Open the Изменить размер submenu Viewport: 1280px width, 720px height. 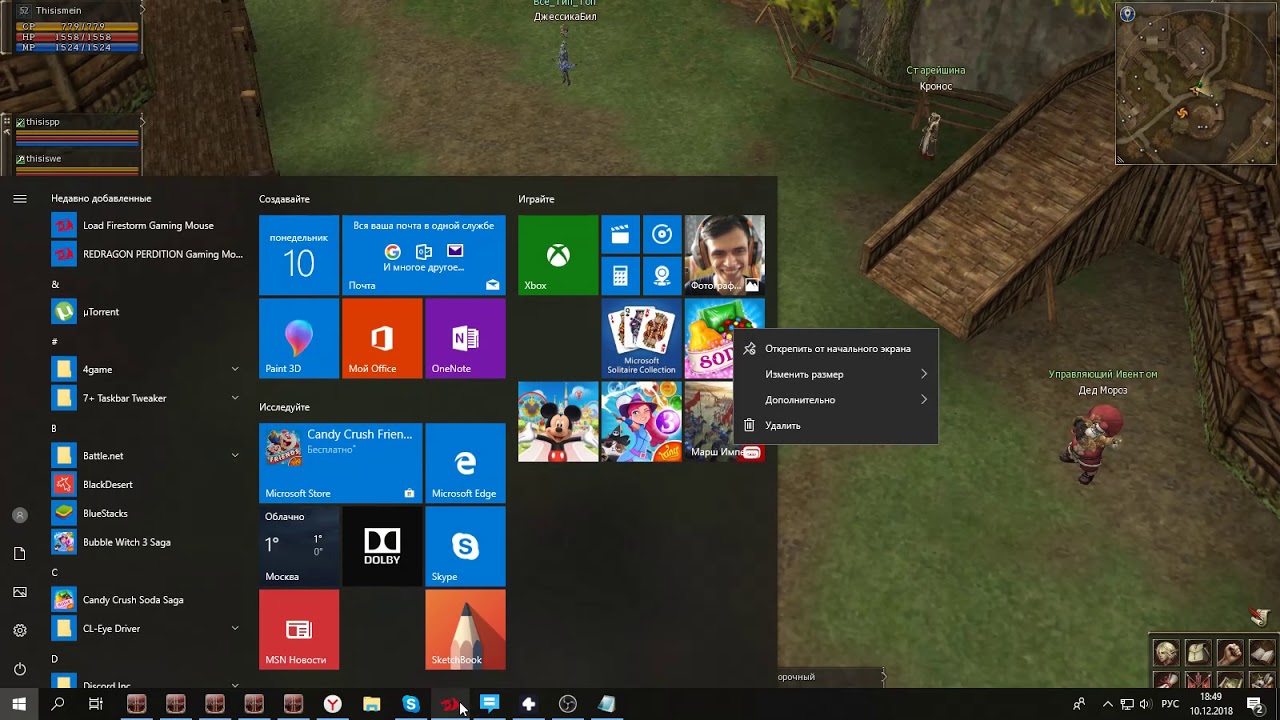(x=836, y=374)
